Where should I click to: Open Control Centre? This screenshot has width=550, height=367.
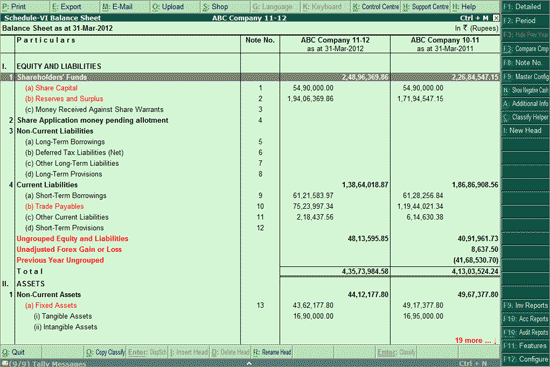point(376,7)
